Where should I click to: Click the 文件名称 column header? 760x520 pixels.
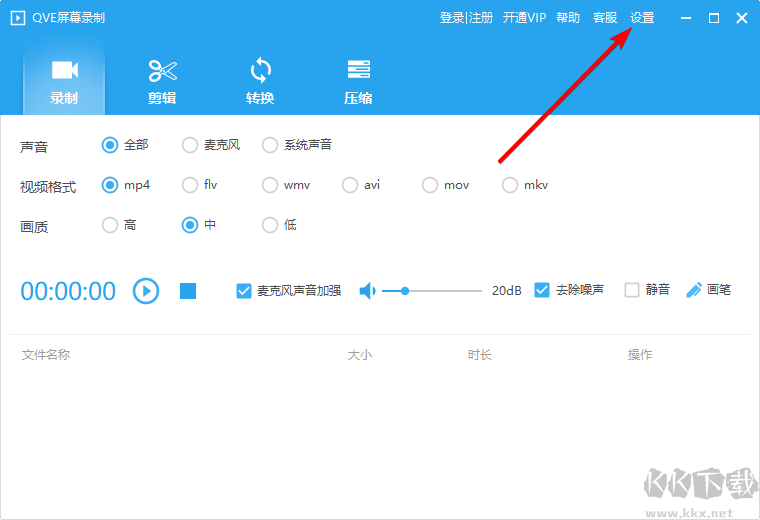click(46, 355)
